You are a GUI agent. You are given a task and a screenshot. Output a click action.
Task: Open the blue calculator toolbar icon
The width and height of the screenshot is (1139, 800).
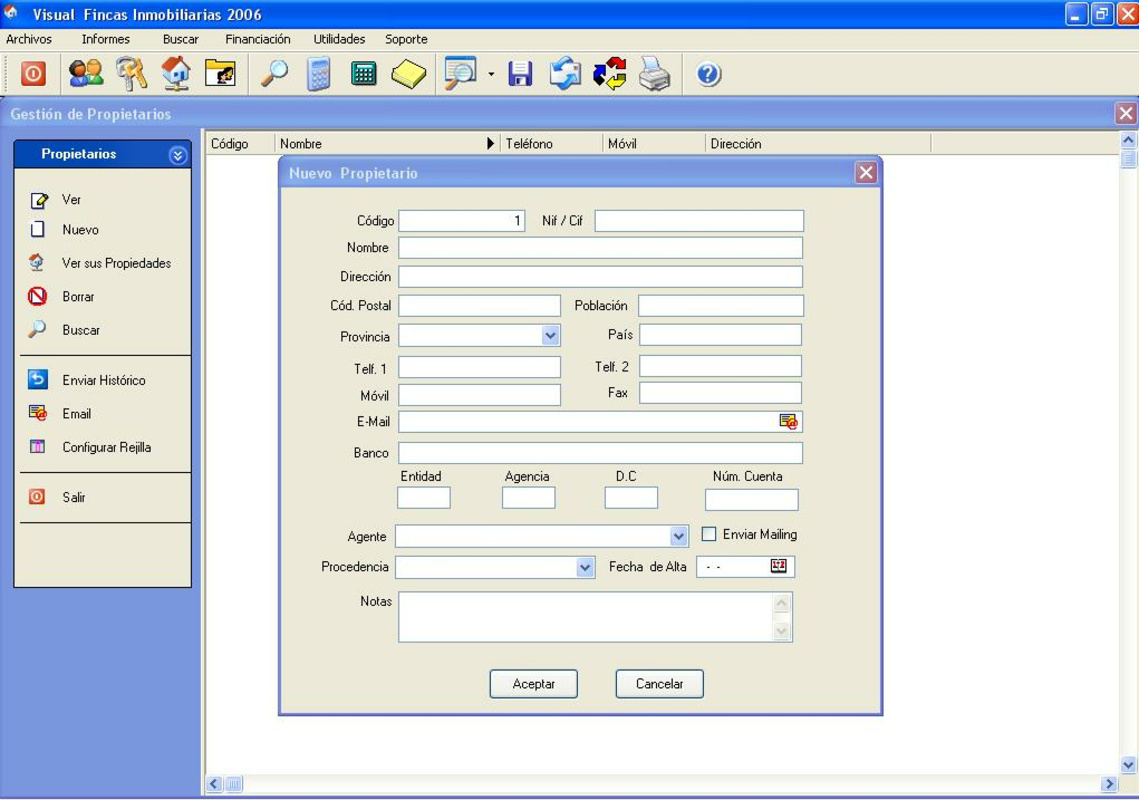318,74
